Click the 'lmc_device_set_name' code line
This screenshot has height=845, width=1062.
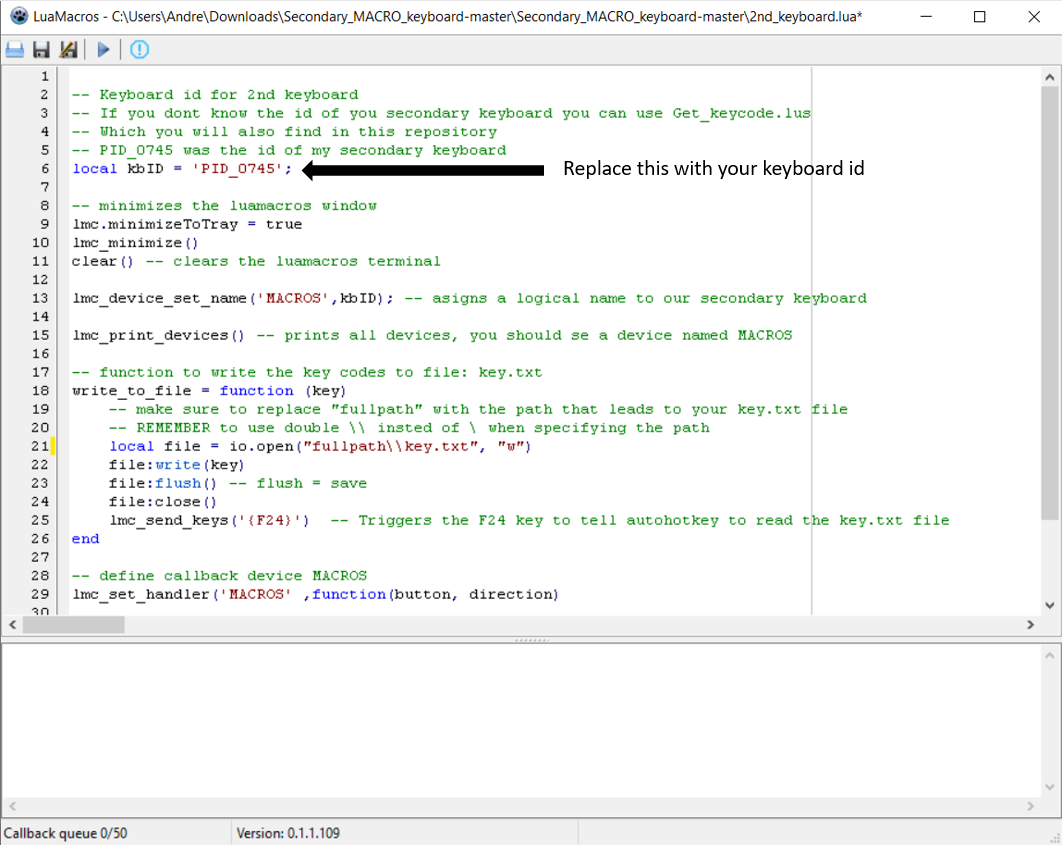click(232, 298)
